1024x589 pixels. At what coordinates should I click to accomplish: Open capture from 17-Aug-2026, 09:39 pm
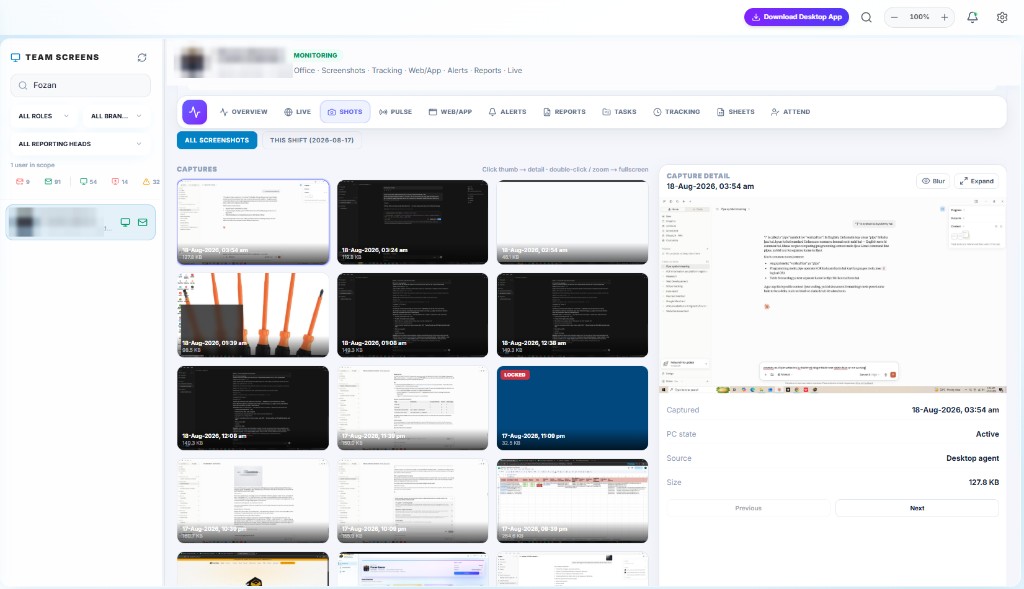point(572,500)
